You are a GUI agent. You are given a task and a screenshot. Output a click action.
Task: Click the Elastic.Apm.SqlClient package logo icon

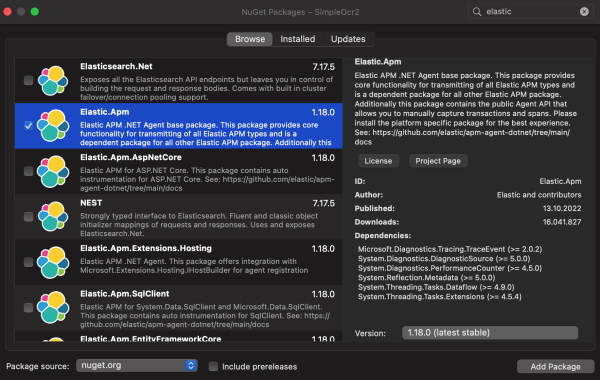coord(53,307)
